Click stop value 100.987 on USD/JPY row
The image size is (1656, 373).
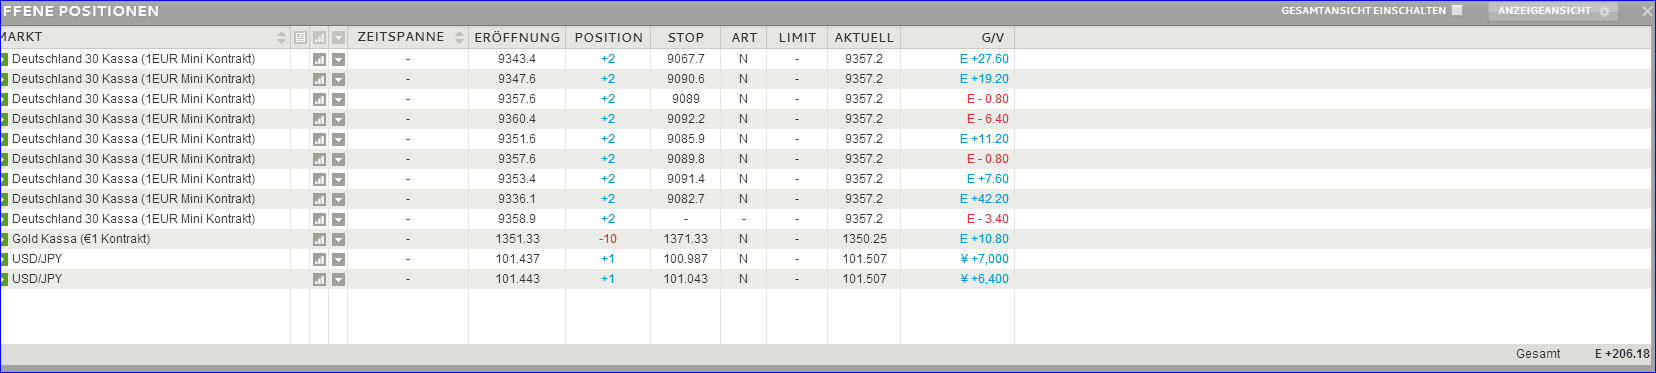(x=686, y=259)
